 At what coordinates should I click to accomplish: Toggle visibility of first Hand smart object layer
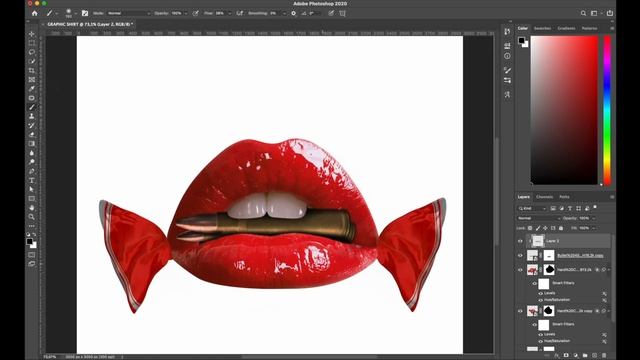tap(520, 270)
